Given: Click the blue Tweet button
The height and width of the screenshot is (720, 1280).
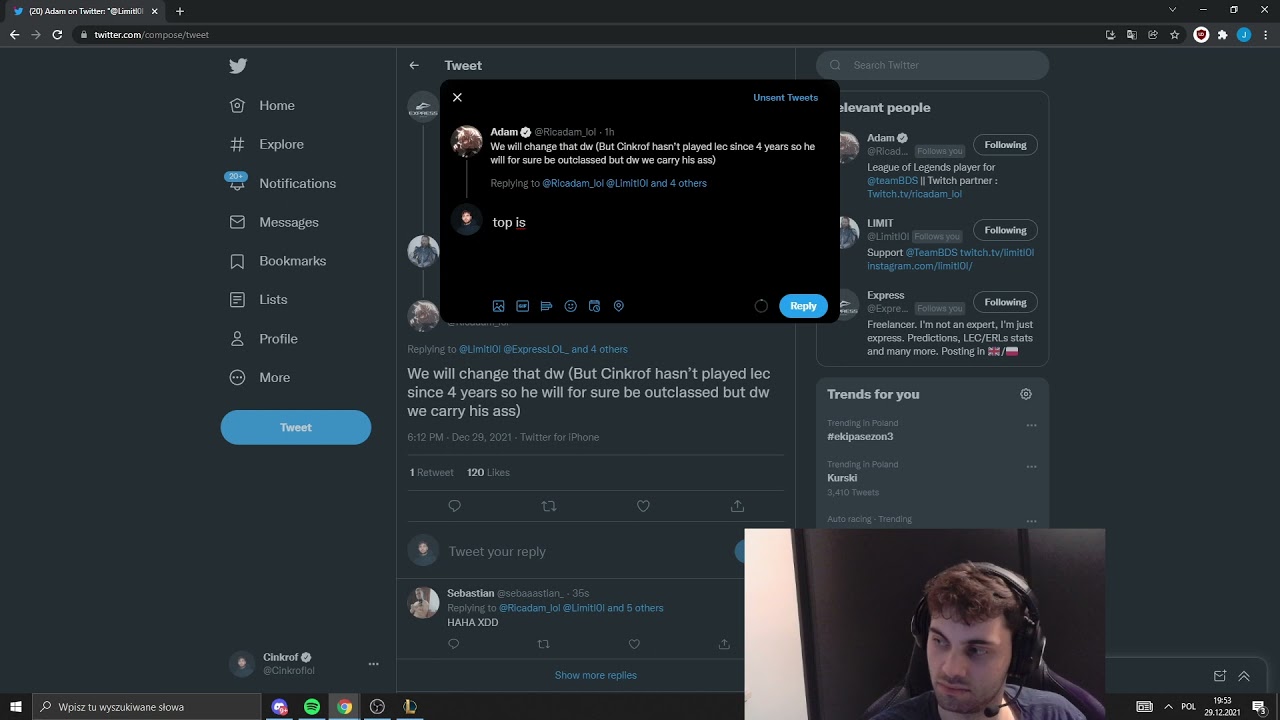Looking at the screenshot, I should tap(296, 427).
